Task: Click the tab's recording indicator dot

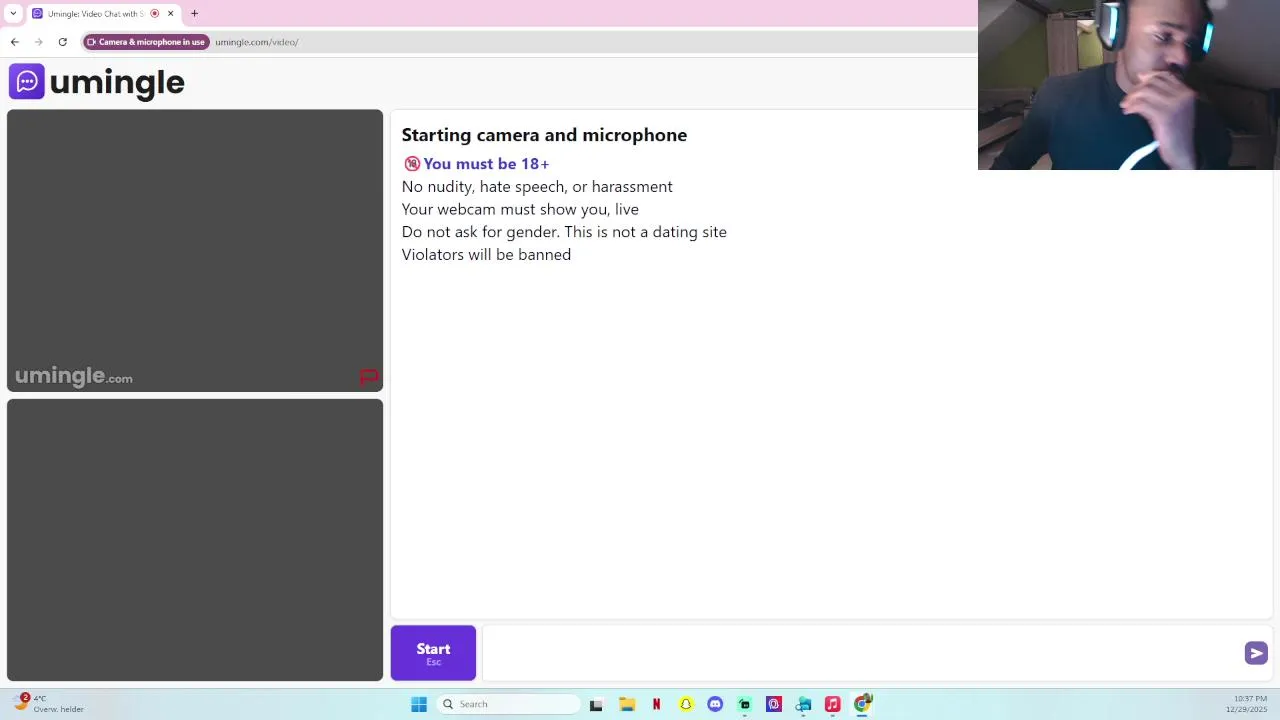Action: (x=154, y=14)
